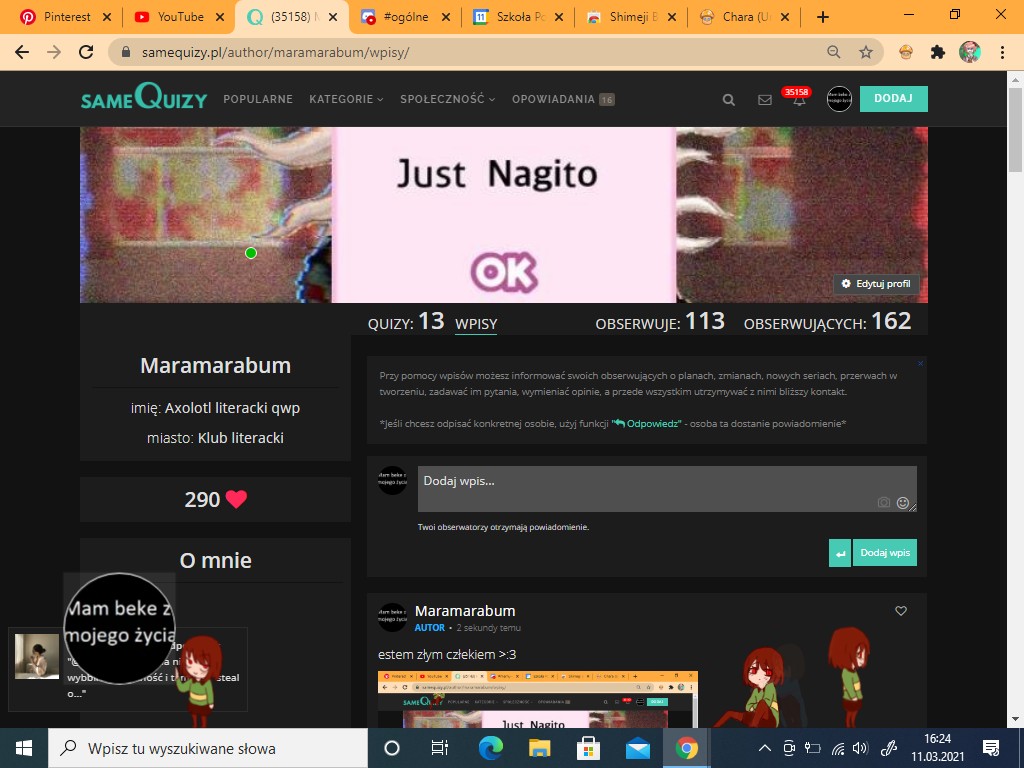Click the Dodaj wpis button
The height and width of the screenshot is (768, 1024).
(x=884, y=553)
